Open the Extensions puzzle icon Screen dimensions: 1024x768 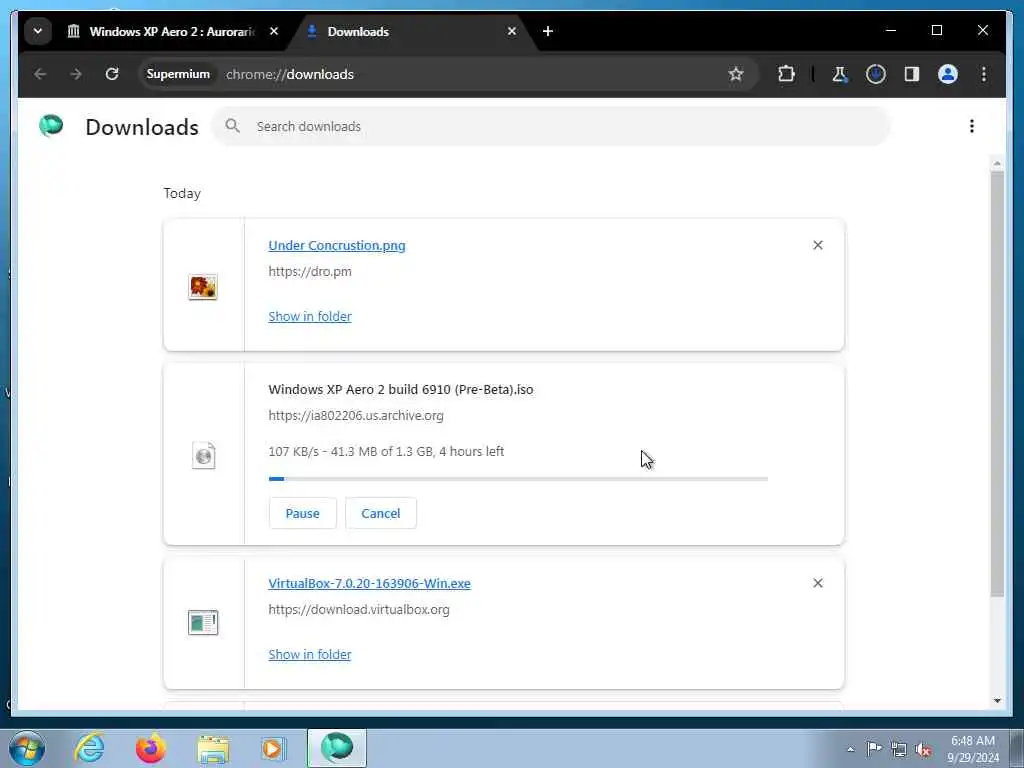(786, 74)
